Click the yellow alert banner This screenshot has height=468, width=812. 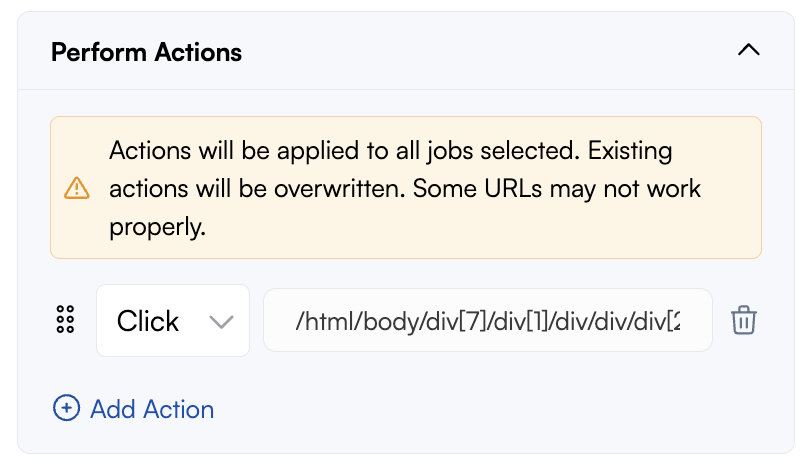[406, 187]
